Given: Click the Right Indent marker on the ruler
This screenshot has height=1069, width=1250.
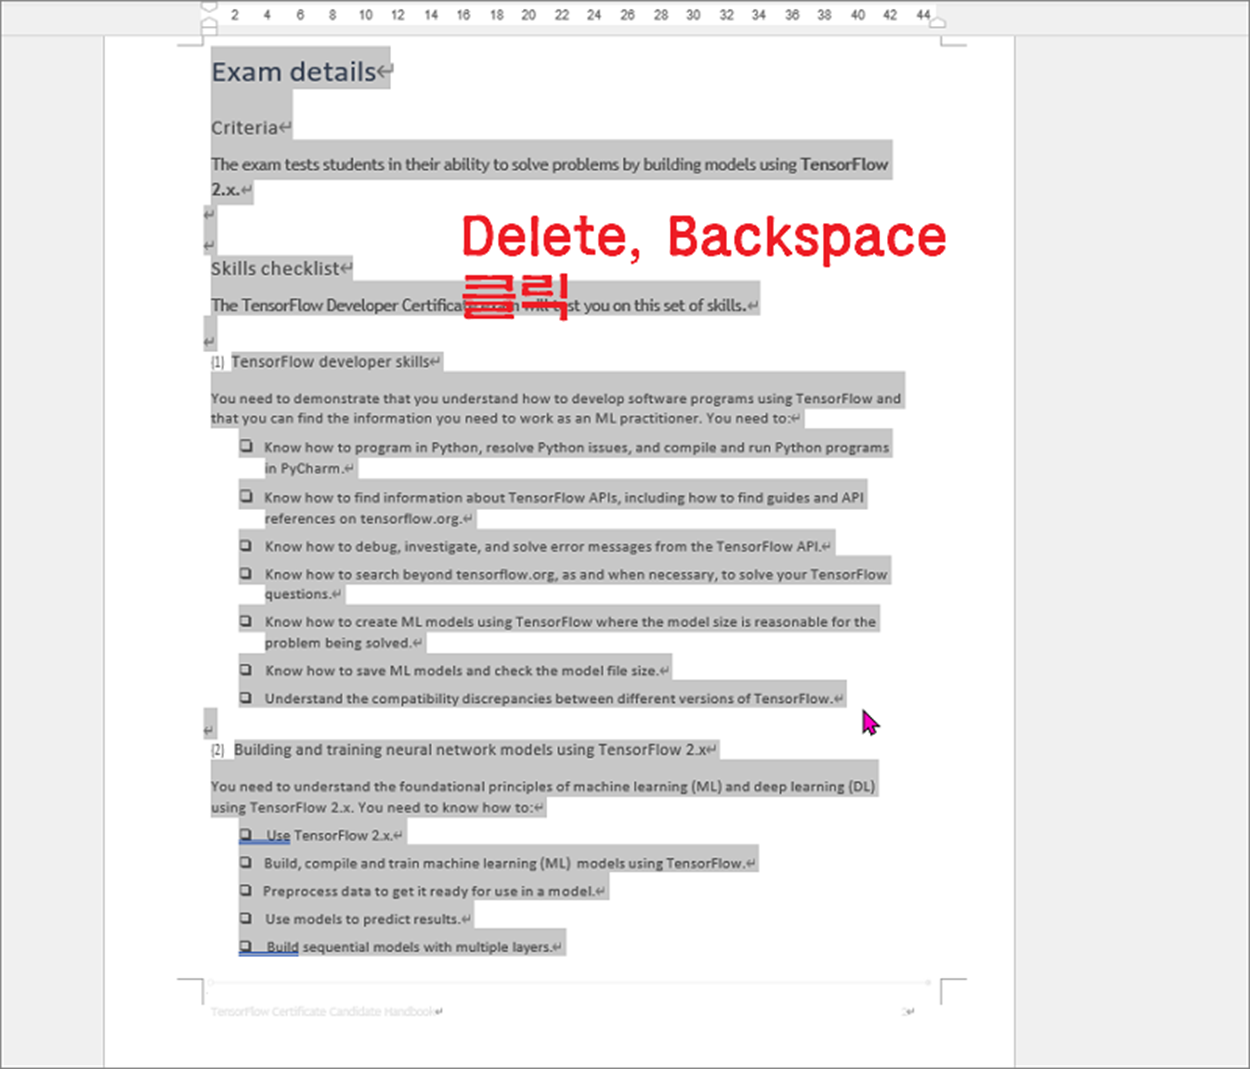Looking at the screenshot, I should click(938, 21).
